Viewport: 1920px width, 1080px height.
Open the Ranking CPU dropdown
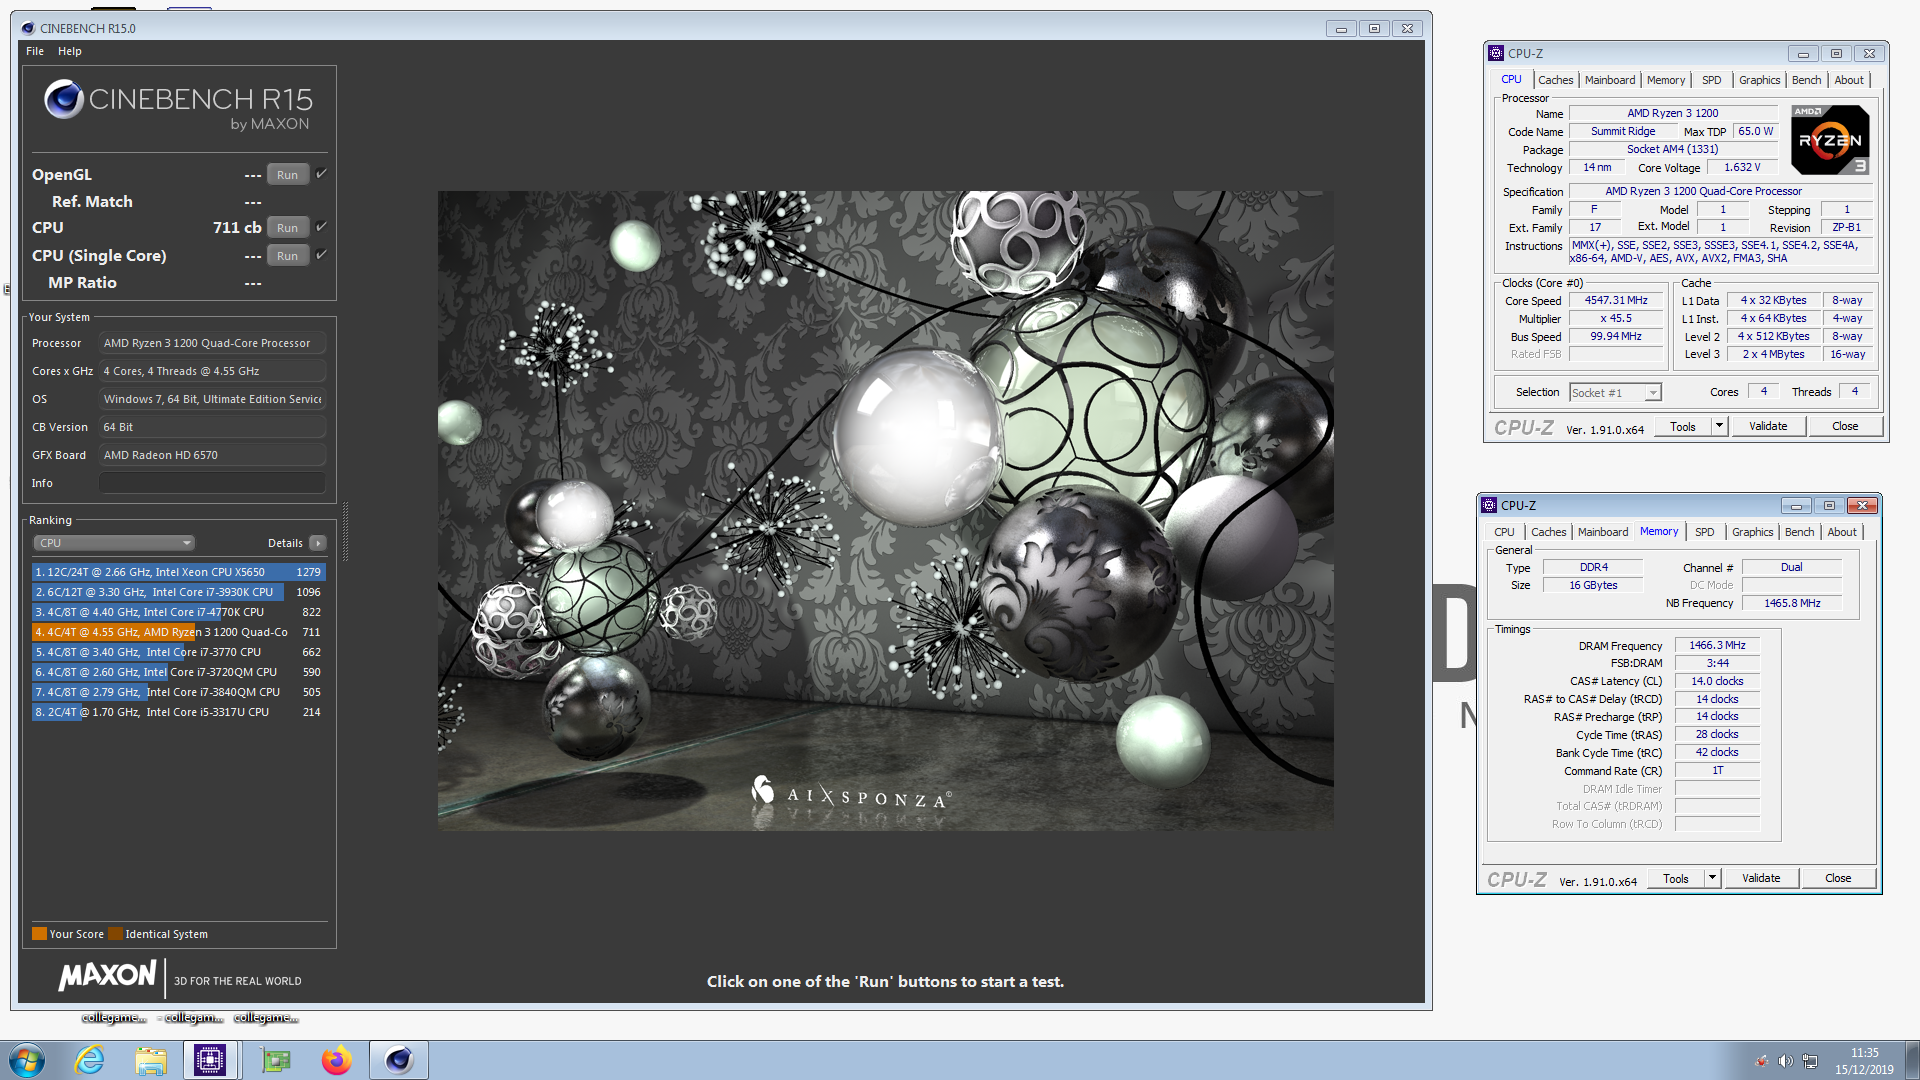click(x=114, y=543)
